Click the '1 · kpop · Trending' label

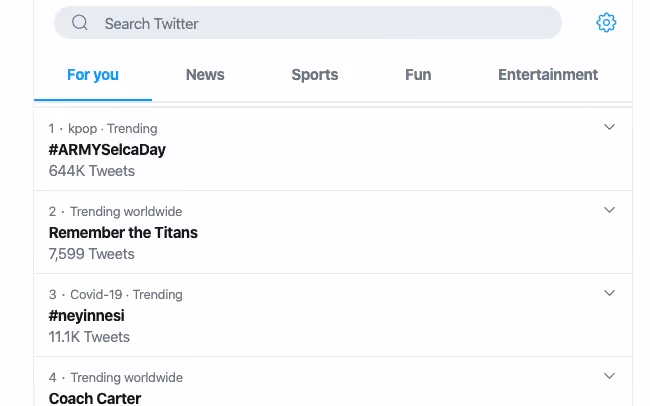tap(103, 129)
